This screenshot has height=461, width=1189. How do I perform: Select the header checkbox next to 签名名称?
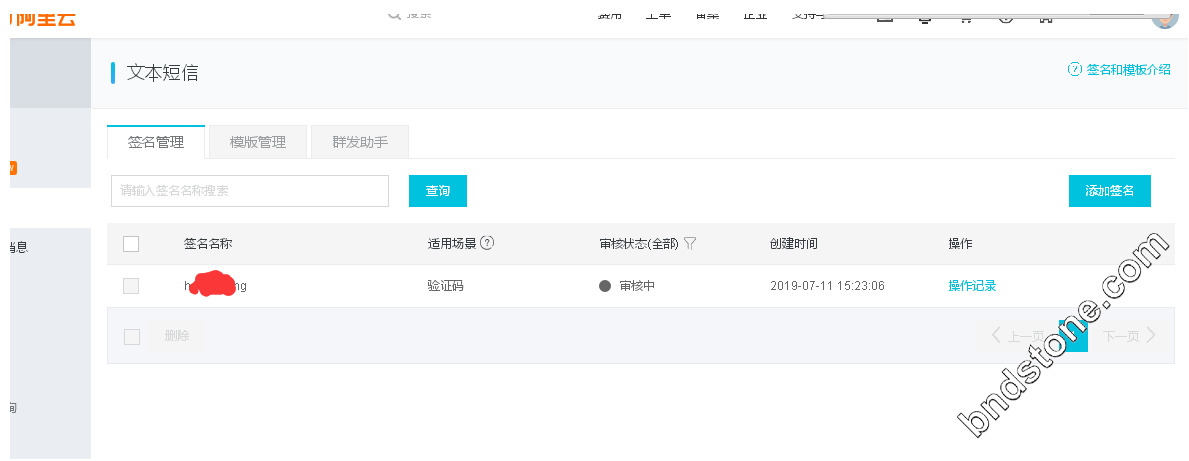point(131,243)
